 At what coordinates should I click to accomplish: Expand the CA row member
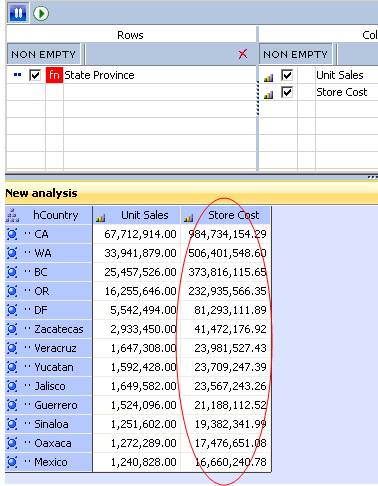(x=12, y=234)
